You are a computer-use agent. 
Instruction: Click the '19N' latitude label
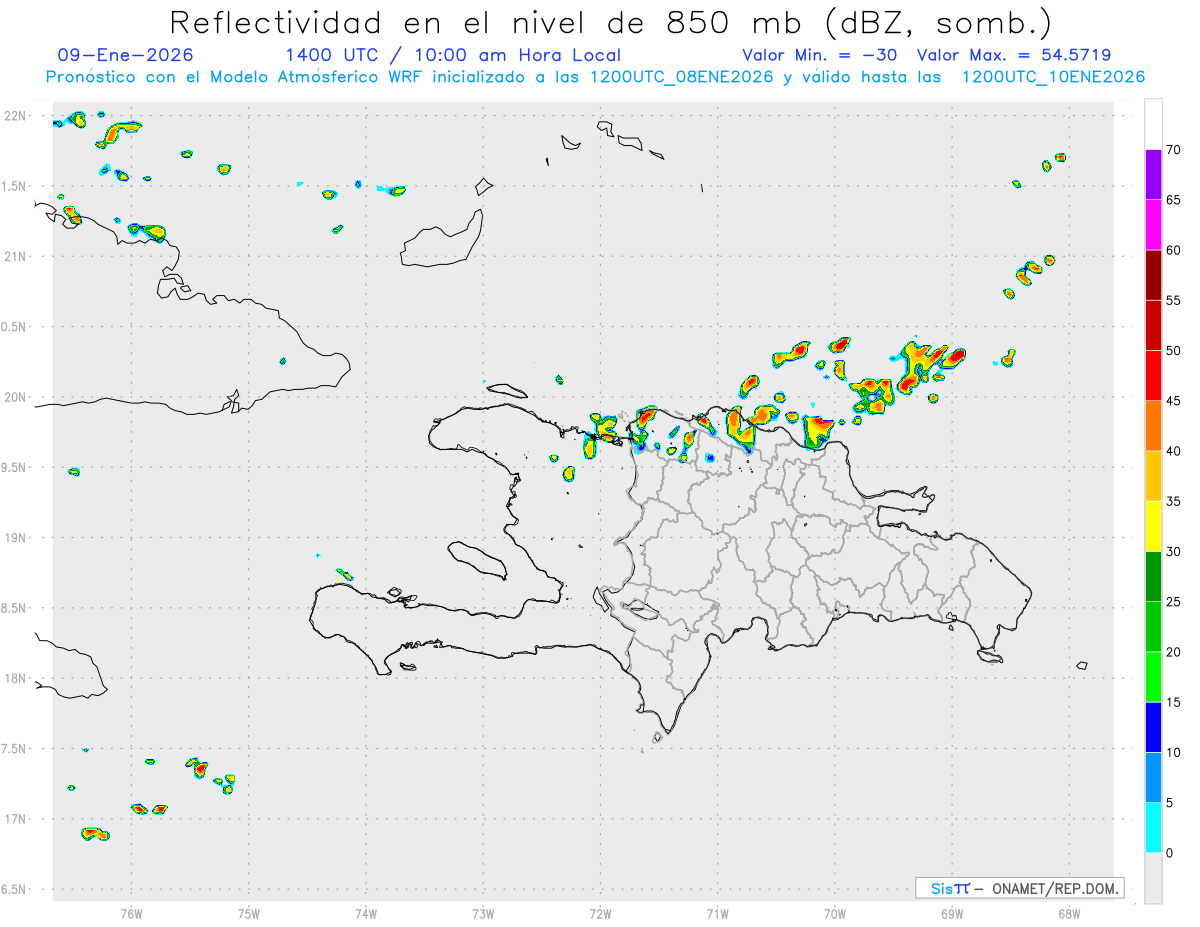click(x=15, y=537)
